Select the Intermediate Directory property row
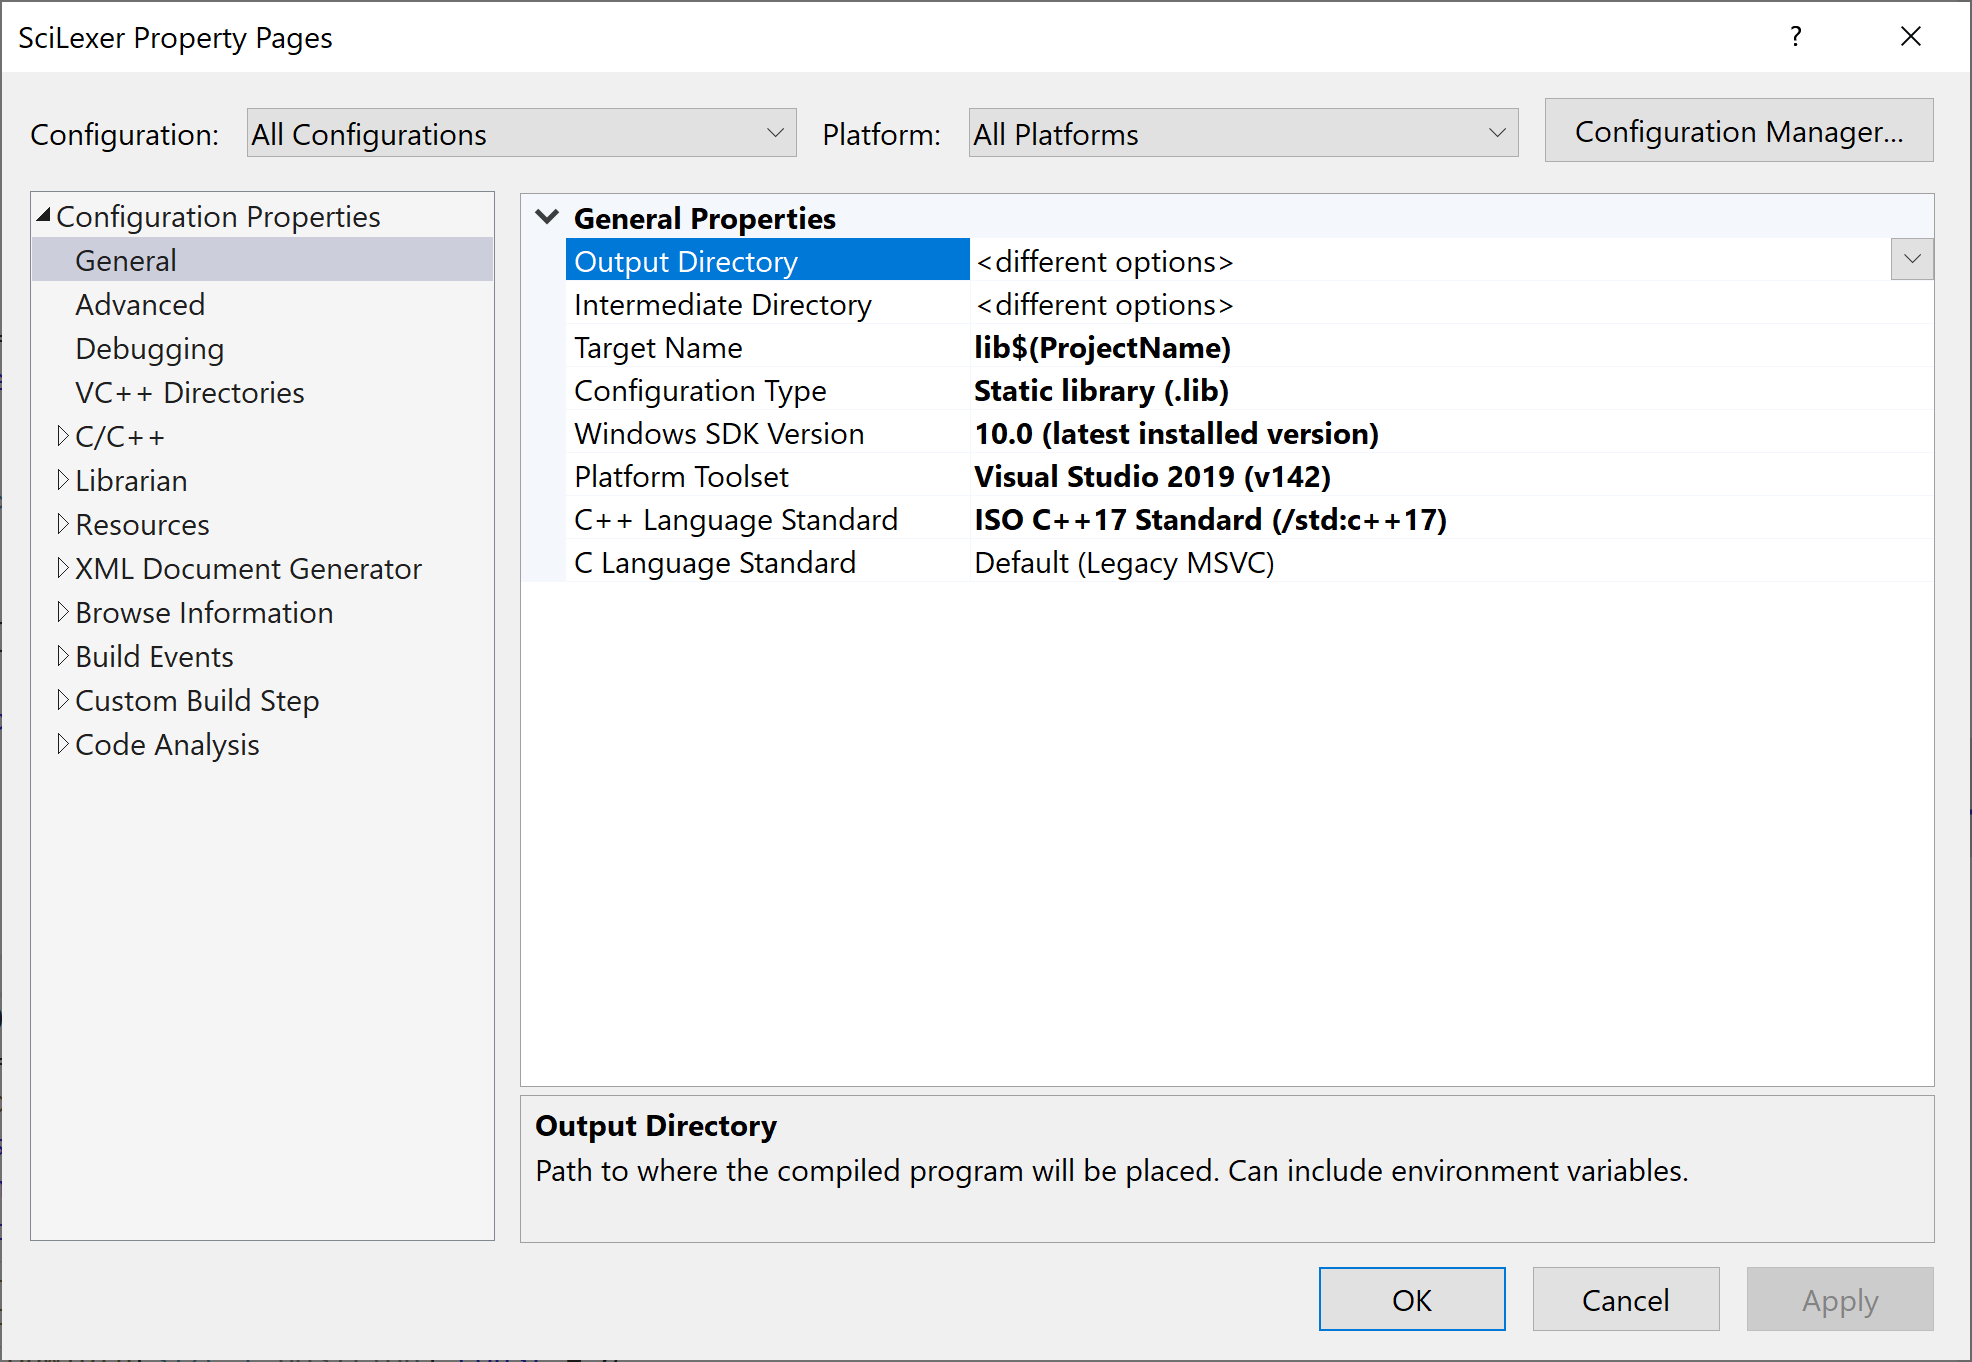 [722, 304]
